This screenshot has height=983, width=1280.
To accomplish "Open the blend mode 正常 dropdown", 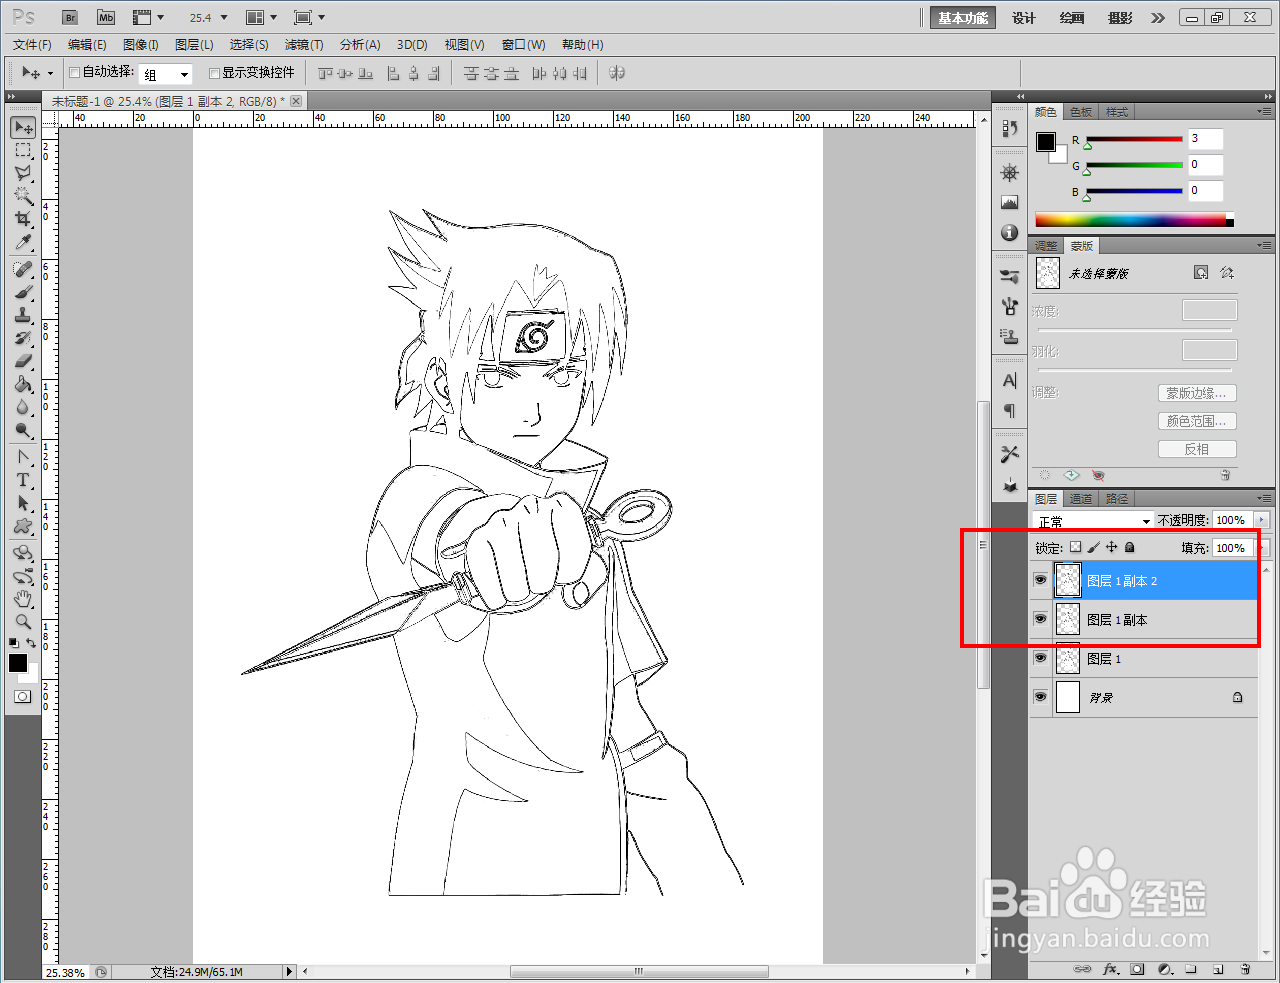I will point(1093,521).
